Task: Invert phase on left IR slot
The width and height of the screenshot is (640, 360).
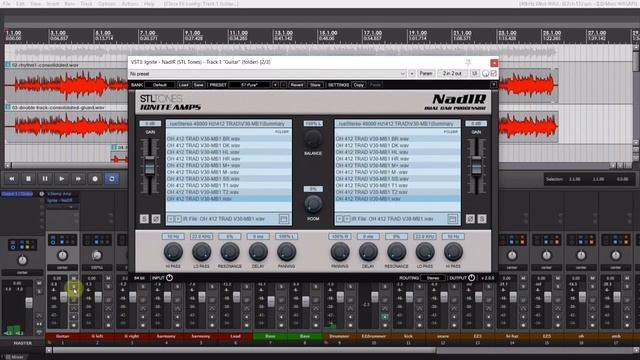Action: tap(156, 219)
